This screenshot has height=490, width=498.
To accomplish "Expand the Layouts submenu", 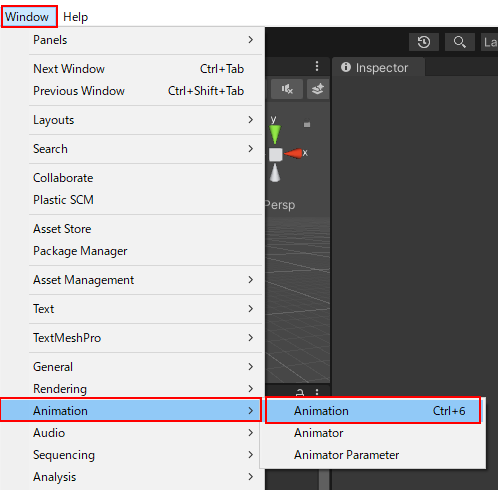I will [x=132, y=120].
